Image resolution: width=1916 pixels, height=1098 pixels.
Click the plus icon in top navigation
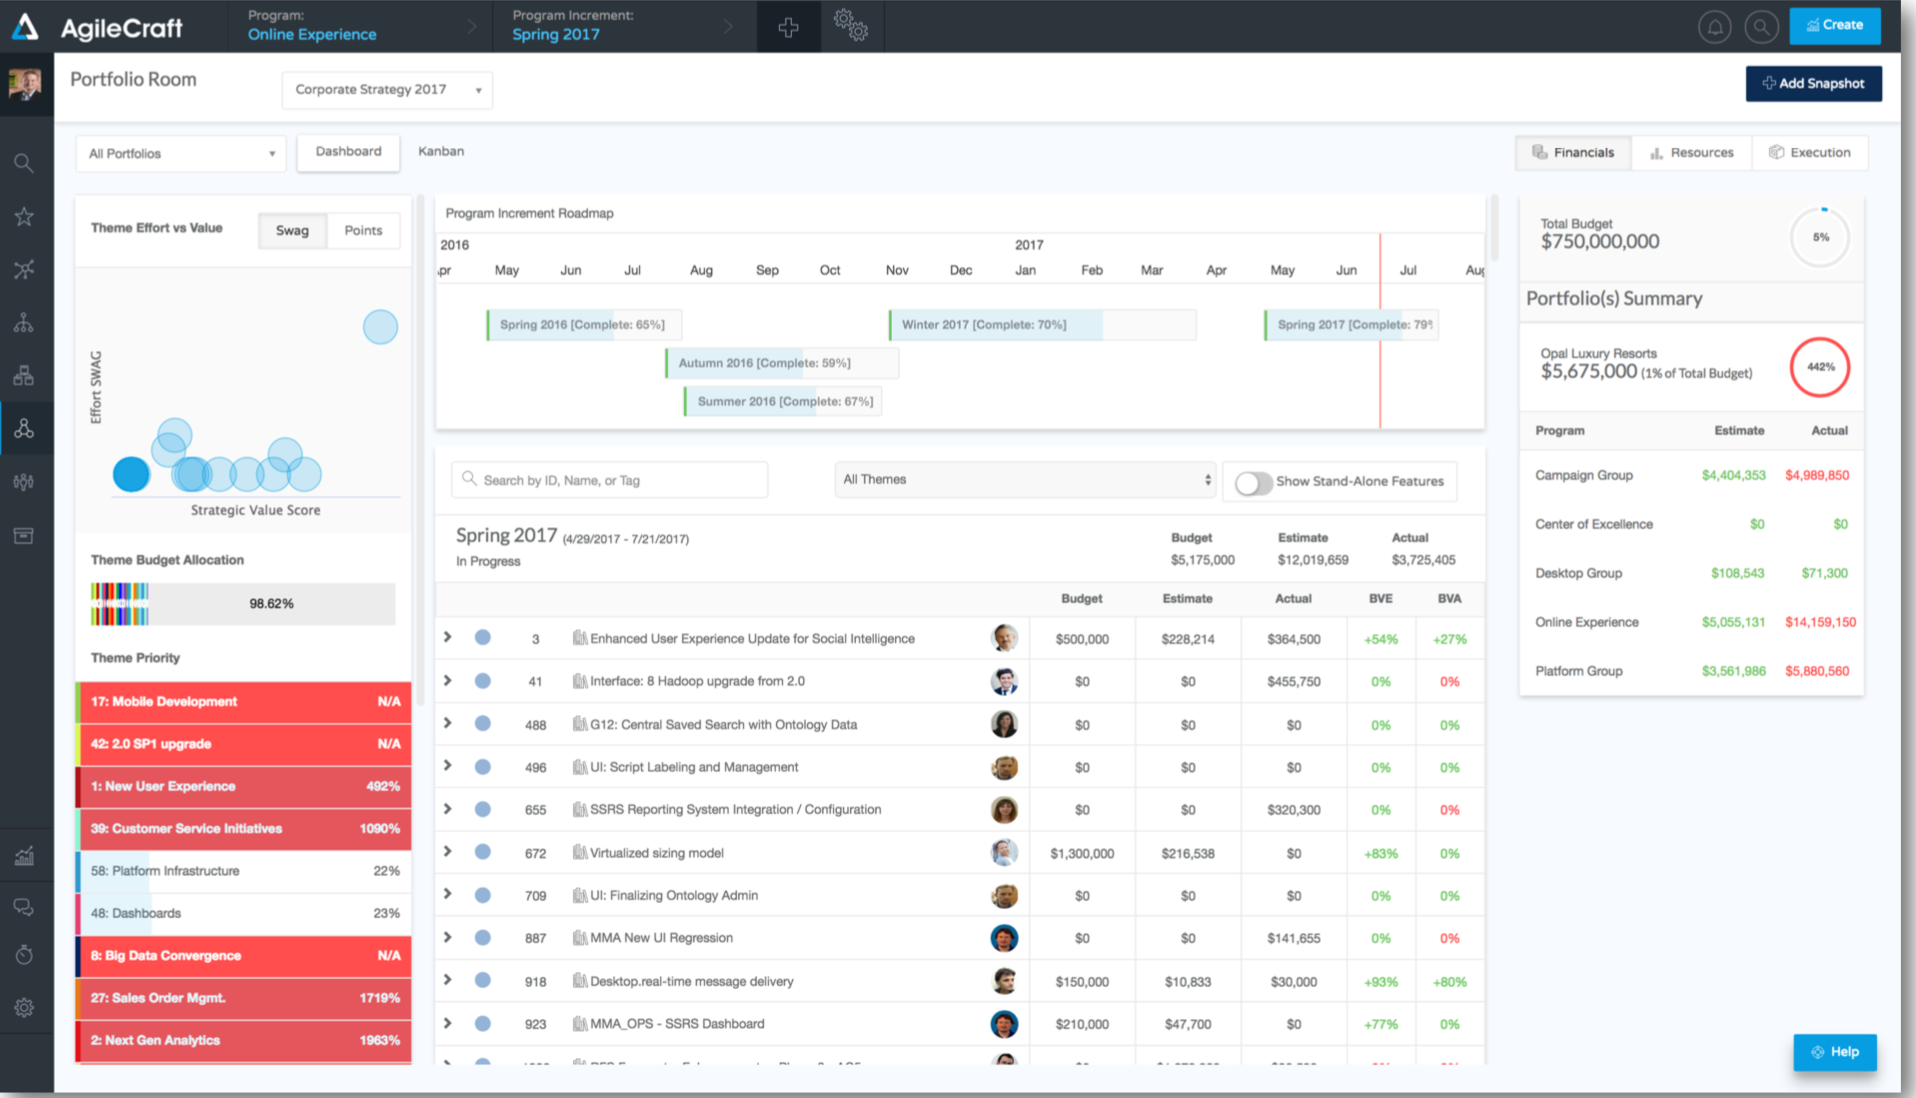click(788, 27)
